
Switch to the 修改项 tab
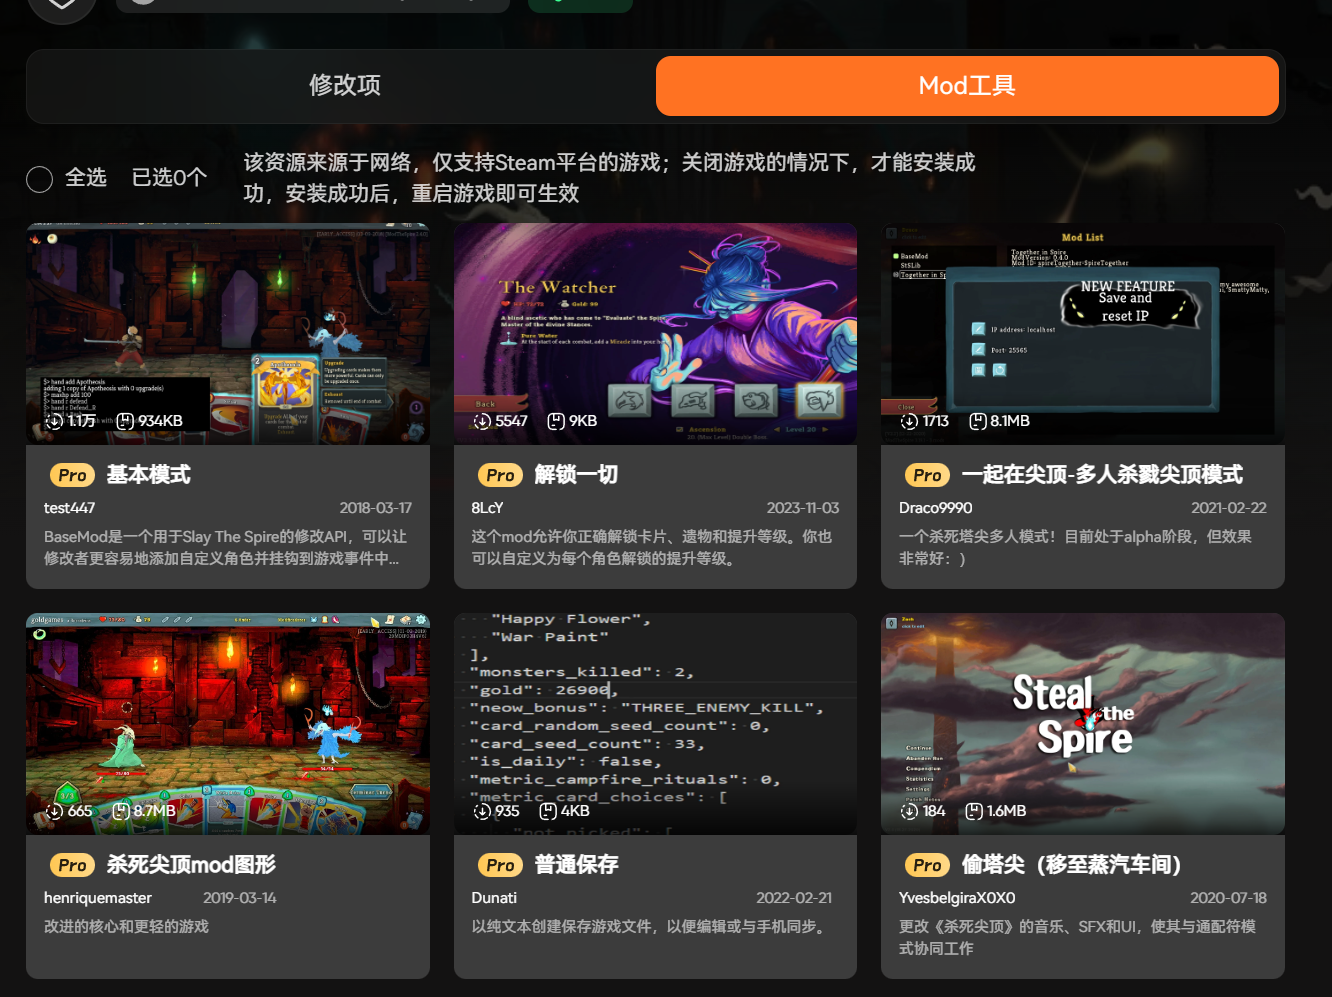point(344,86)
